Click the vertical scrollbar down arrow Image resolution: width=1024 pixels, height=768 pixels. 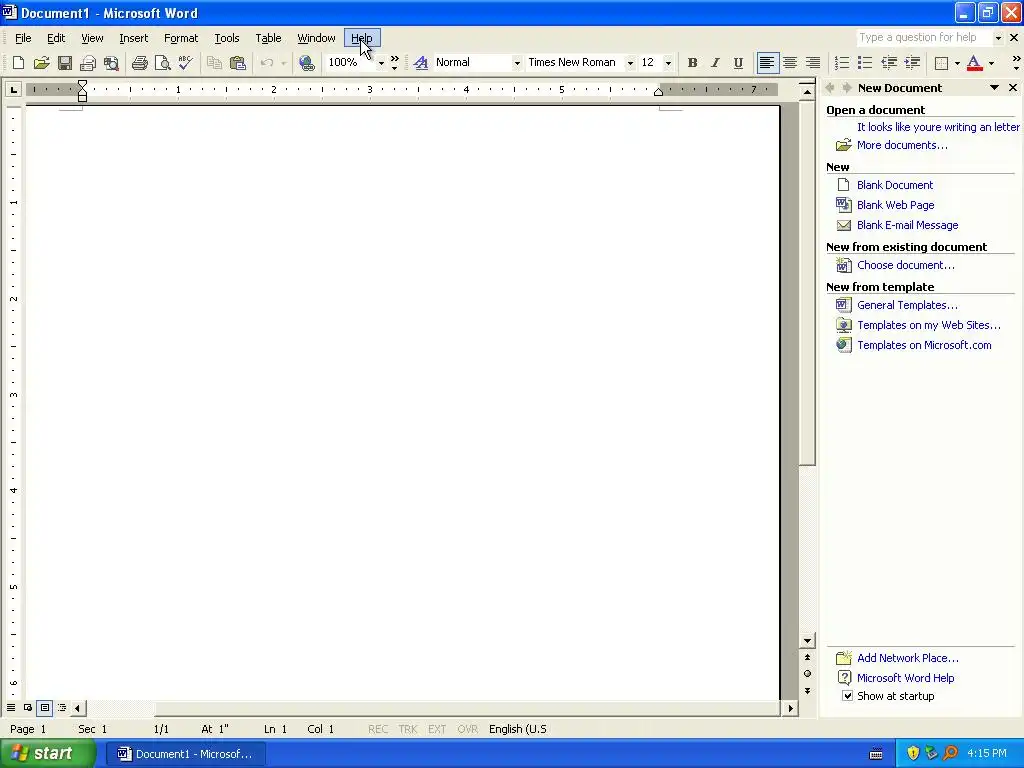pos(807,641)
